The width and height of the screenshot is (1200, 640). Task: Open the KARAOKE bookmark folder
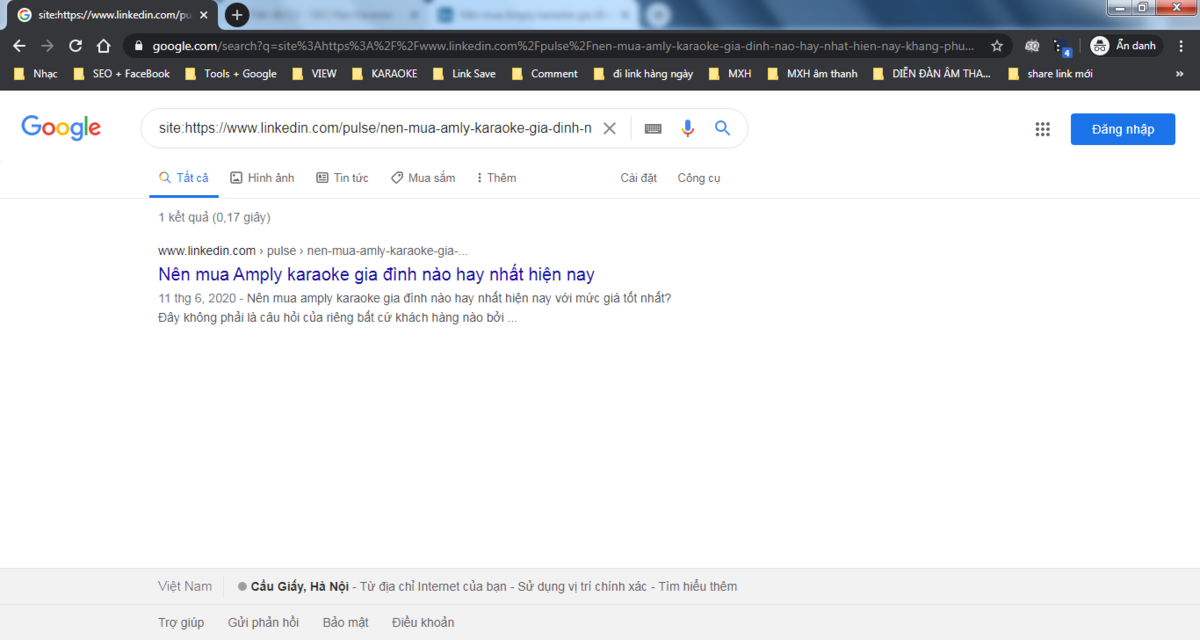click(385, 74)
